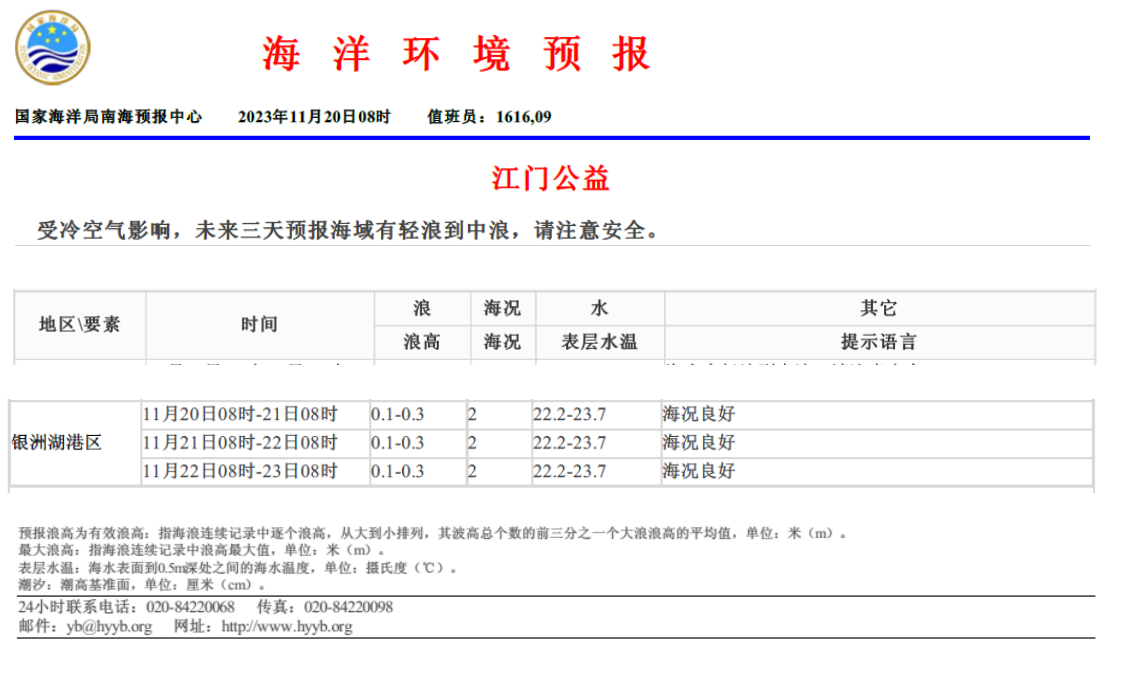Open the http://www.hyyb.org website link
Image resolution: width=1125 pixels, height=677 pixels.
click(286, 627)
